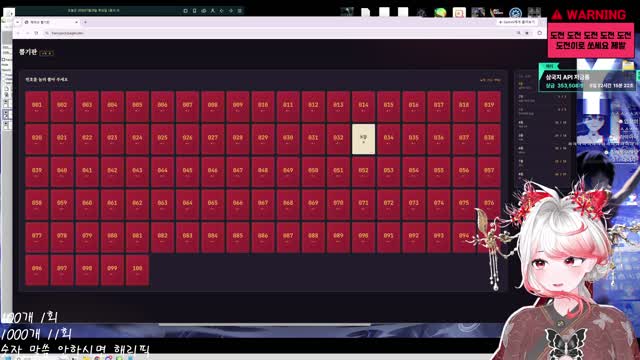Screen dimensions: 640x360
Task: Choose the red card numbered 019
Action: click(489, 107)
